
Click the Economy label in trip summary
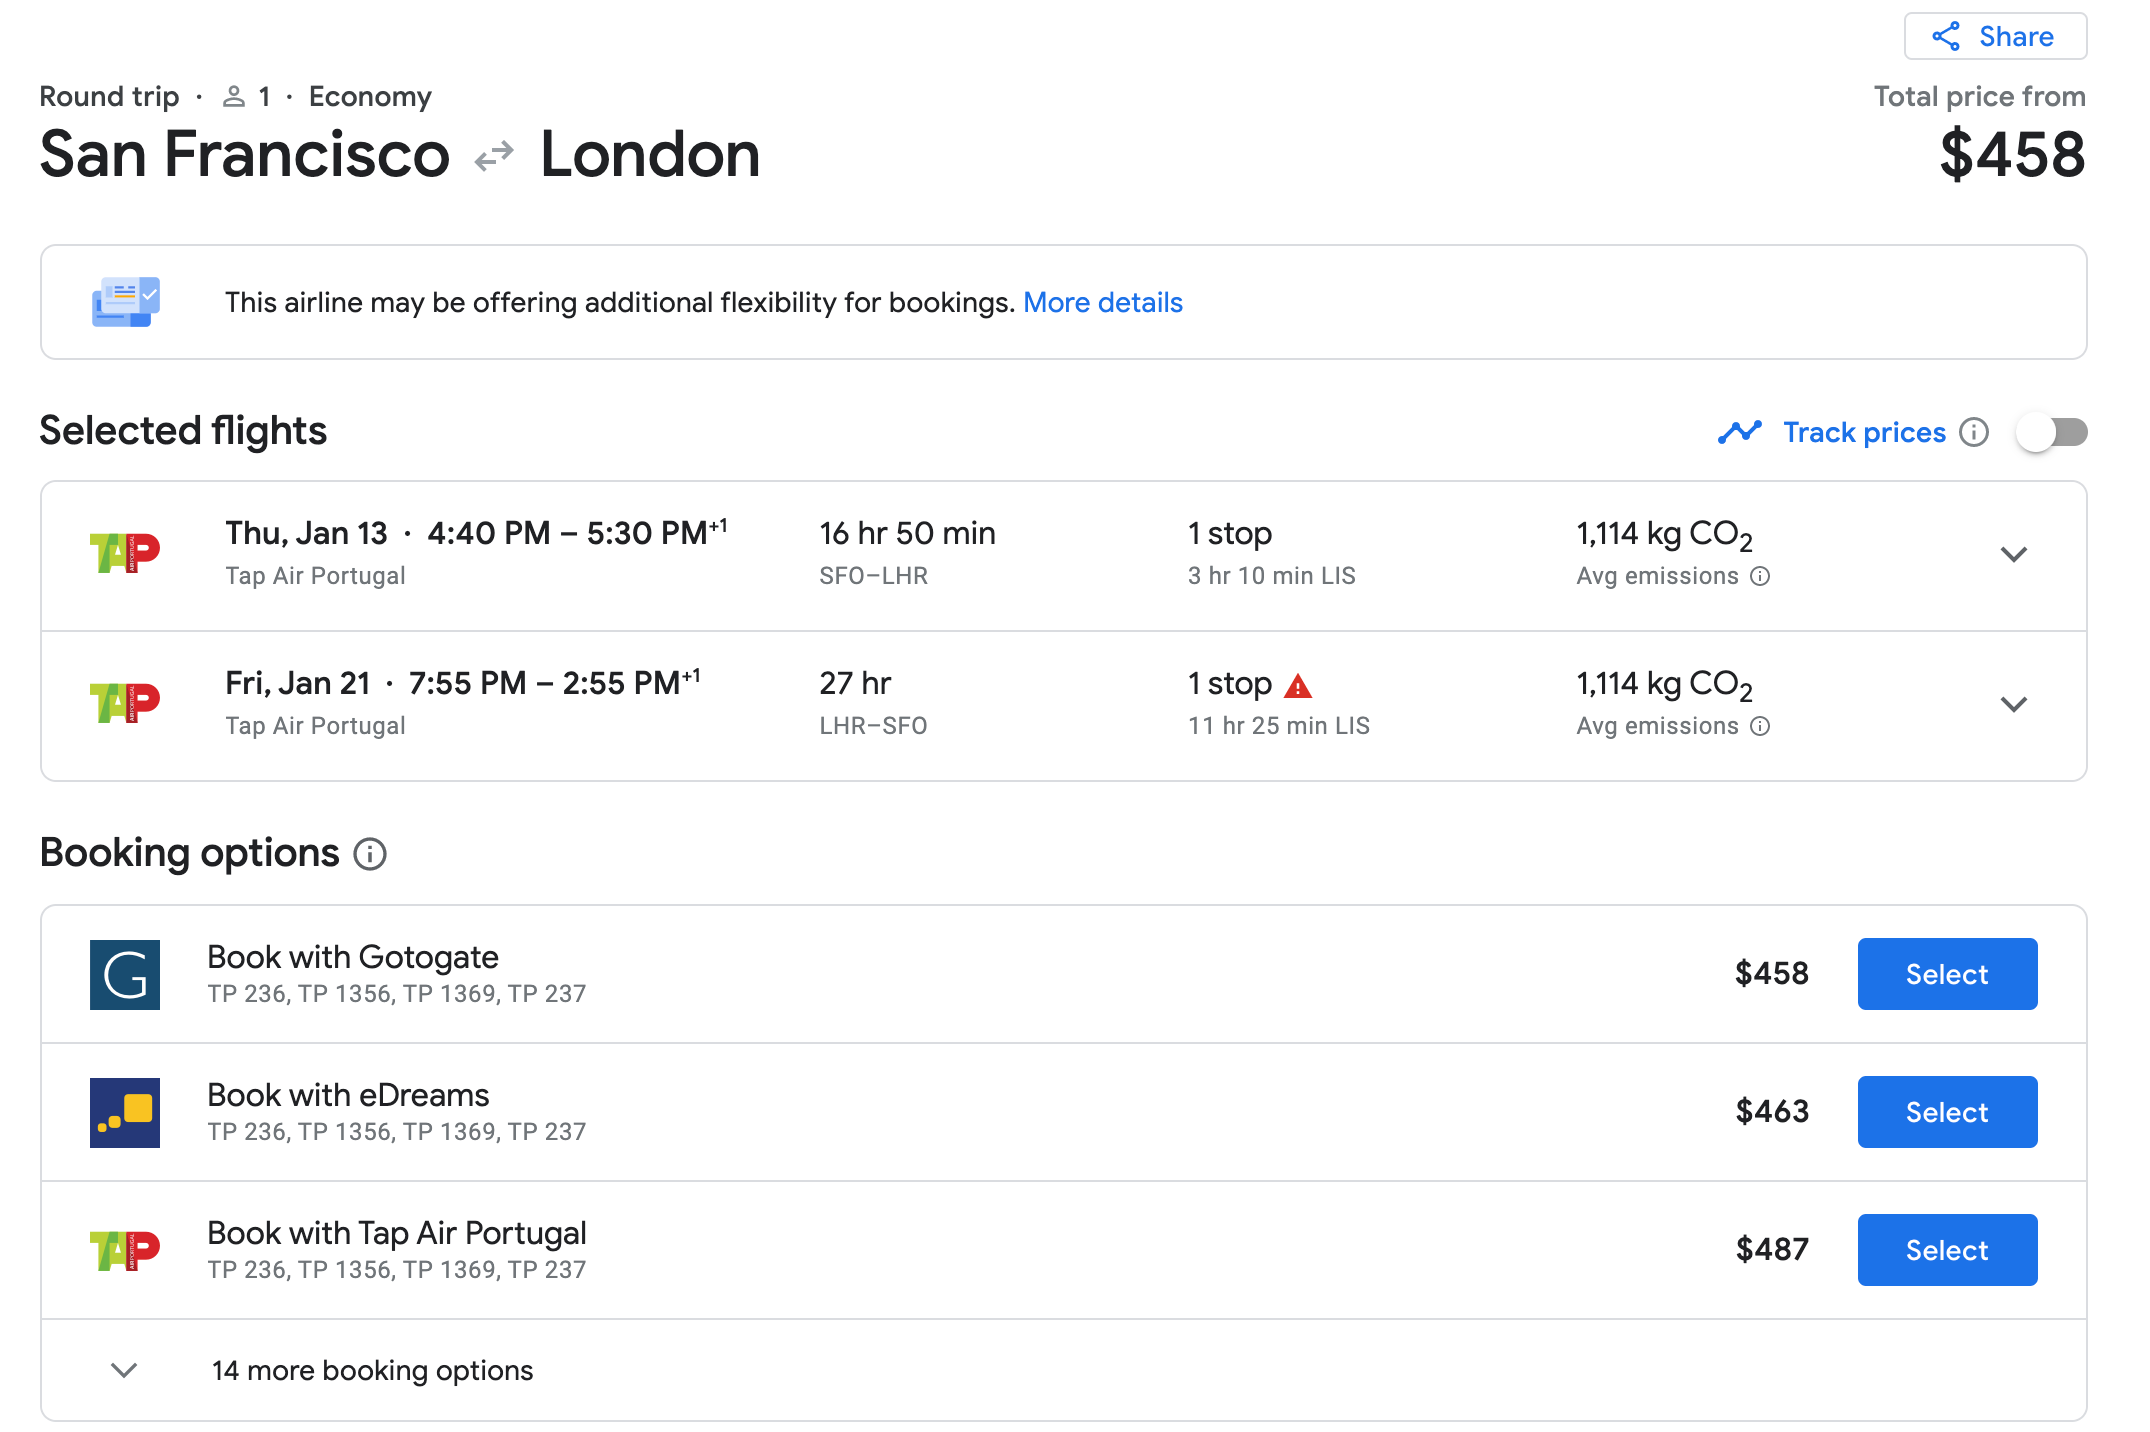[370, 96]
